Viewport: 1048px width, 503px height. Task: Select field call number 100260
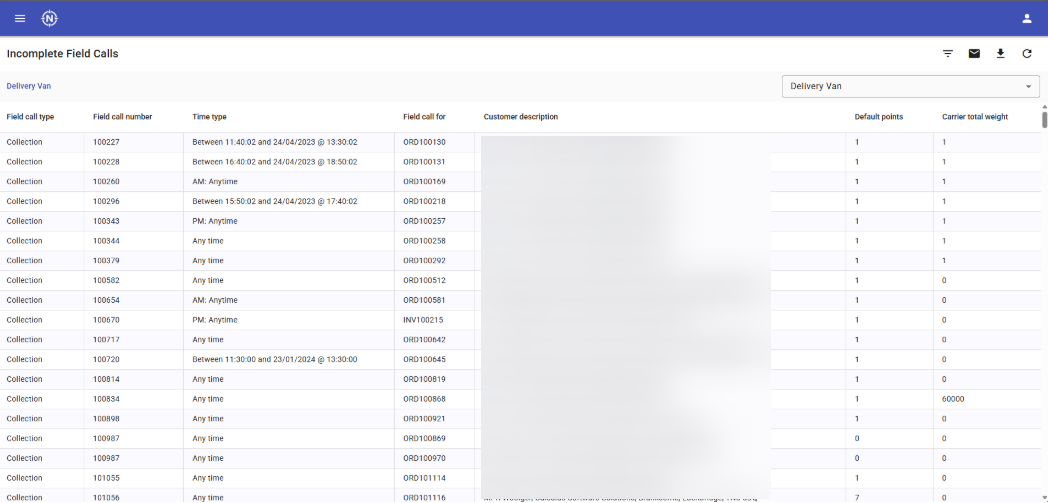[106, 182]
